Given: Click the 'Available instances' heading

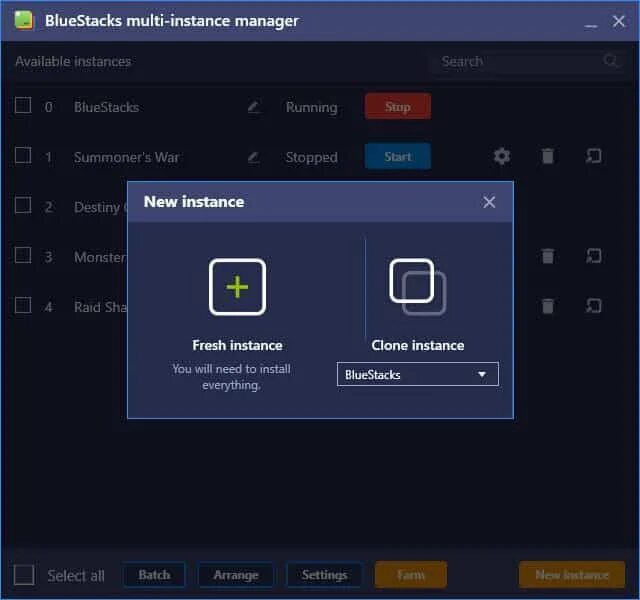Looking at the screenshot, I should (73, 61).
